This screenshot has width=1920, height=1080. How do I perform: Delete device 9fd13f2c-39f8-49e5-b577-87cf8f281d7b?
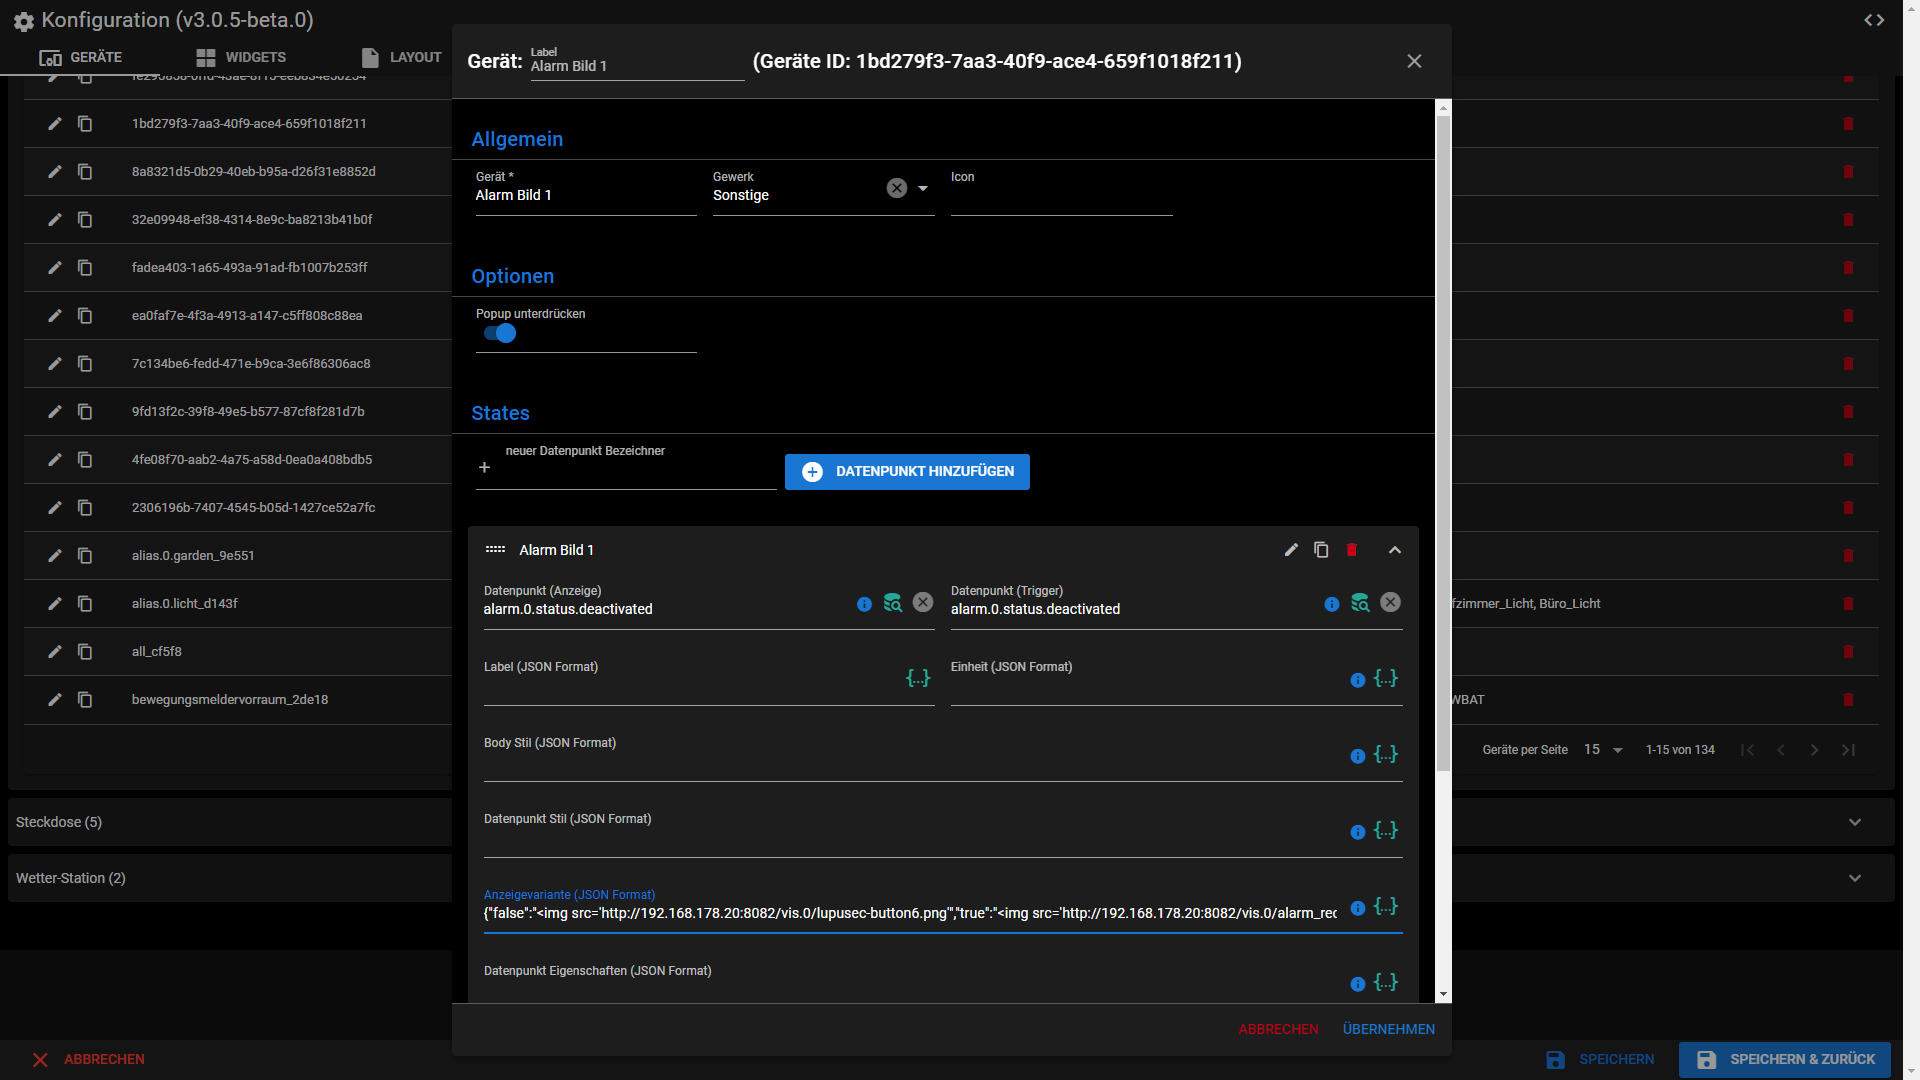point(1848,412)
